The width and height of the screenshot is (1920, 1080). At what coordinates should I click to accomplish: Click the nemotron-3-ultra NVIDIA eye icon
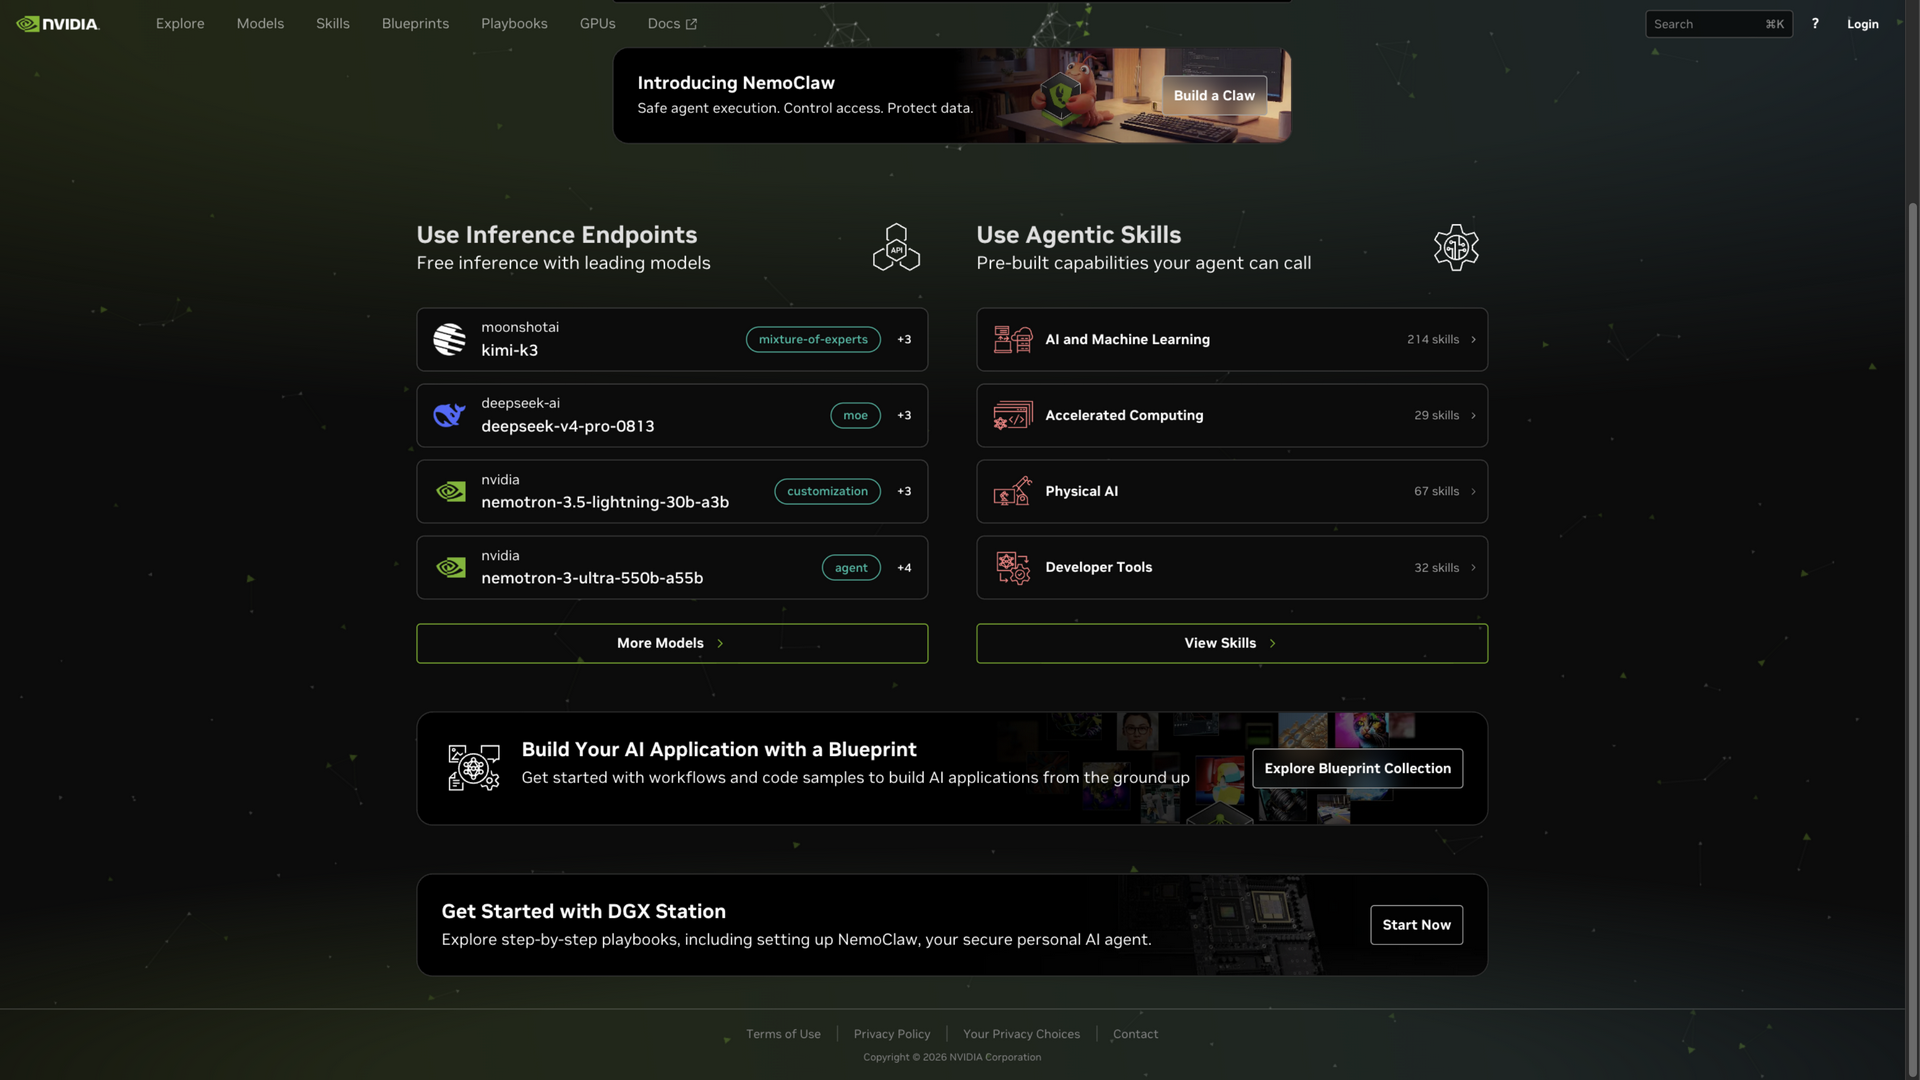pyautogui.click(x=450, y=568)
